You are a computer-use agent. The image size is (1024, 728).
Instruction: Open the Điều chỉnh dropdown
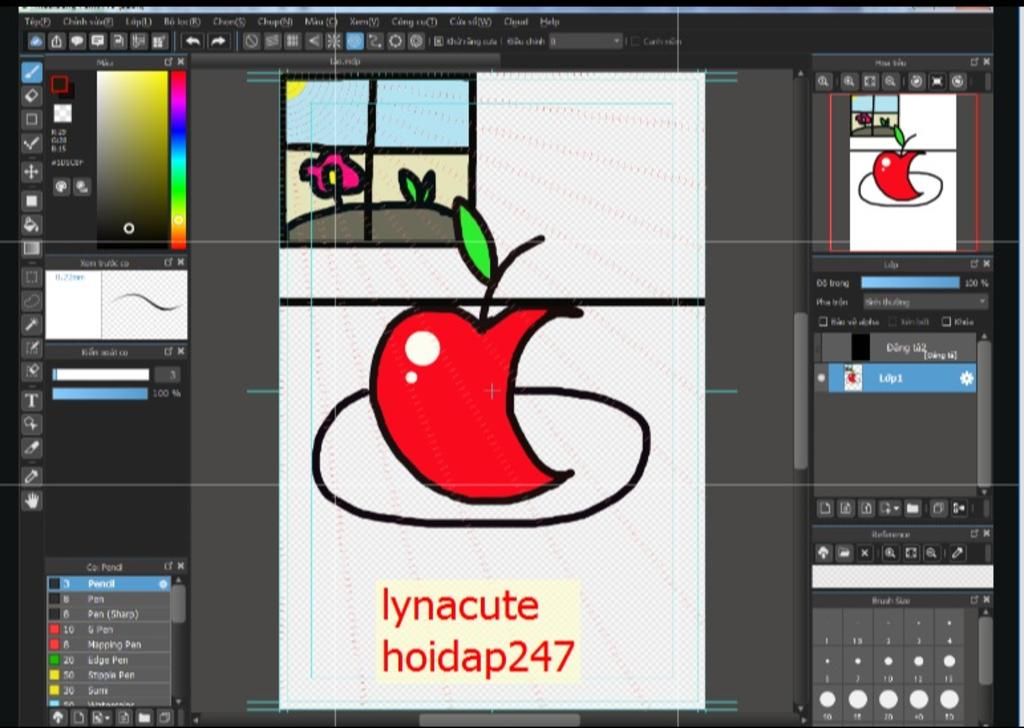[585, 41]
